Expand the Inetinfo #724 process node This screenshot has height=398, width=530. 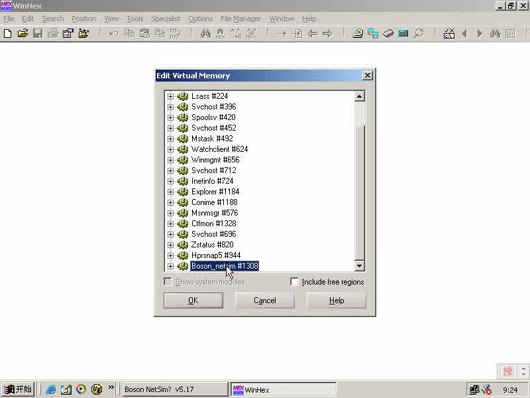pos(171,181)
